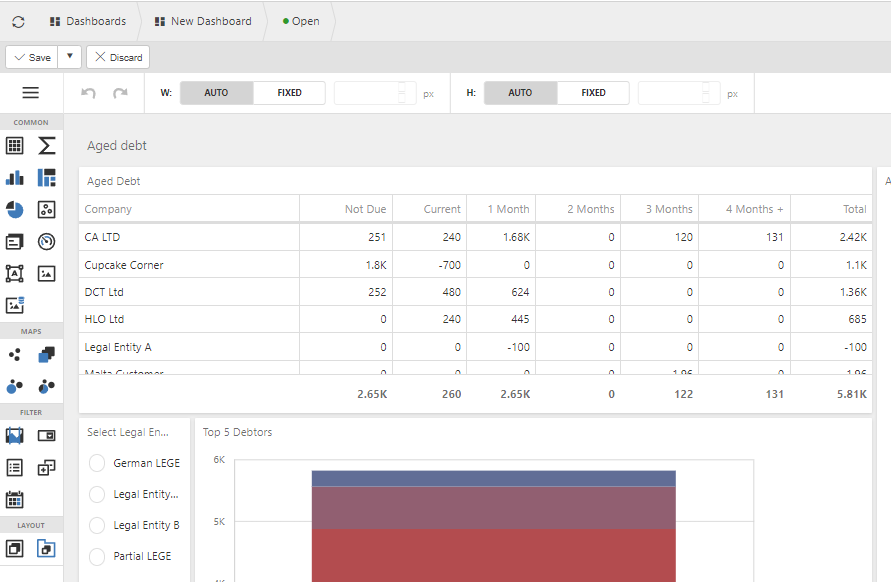Click the Discard button
891x582 pixels.
(x=118, y=57)
